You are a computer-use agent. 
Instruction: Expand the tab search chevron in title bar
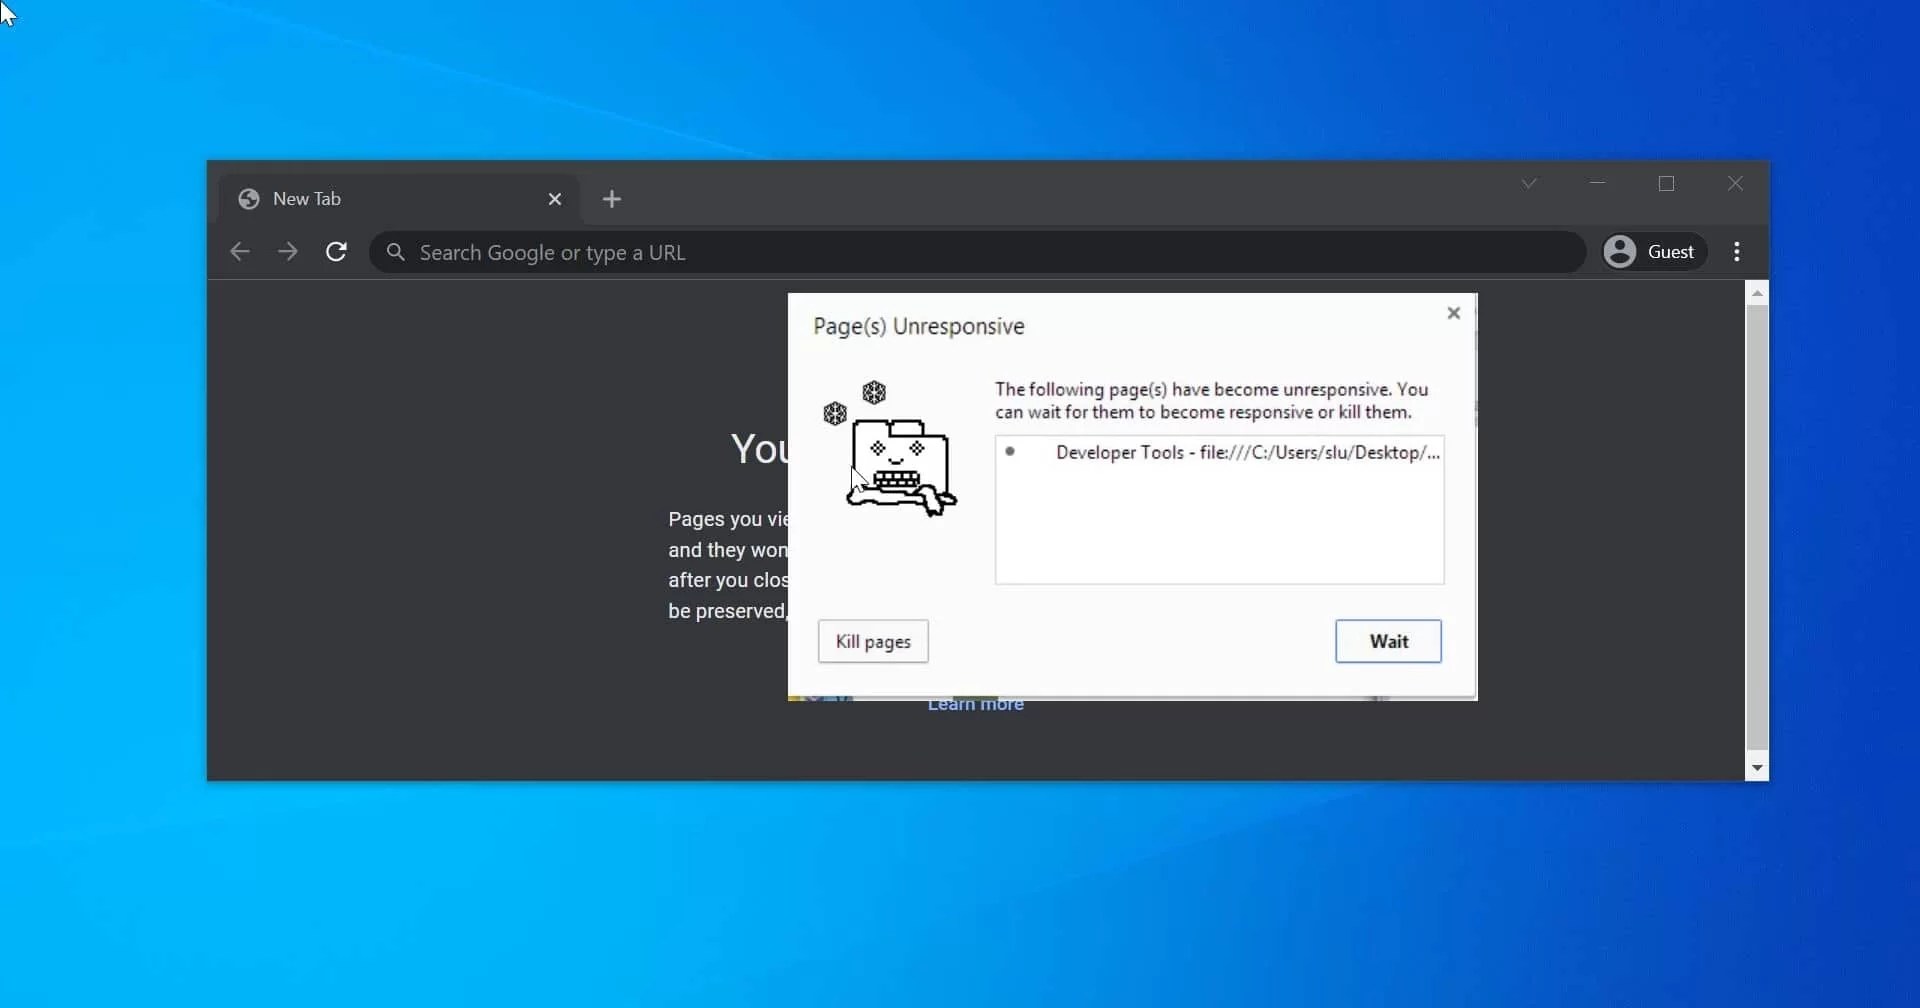point(1529,183)
